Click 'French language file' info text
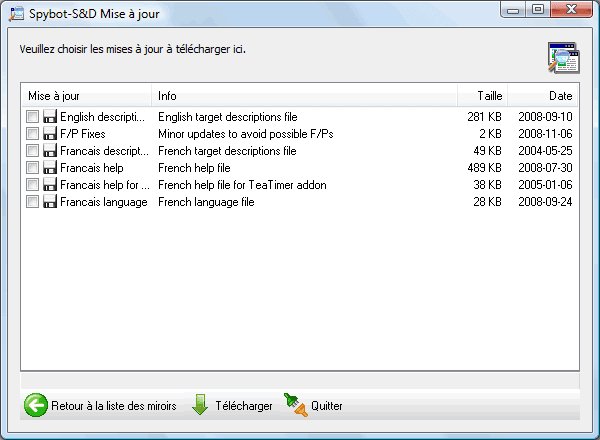The height and width of the screenshot is (440, 600). click(x=206, y=202)
